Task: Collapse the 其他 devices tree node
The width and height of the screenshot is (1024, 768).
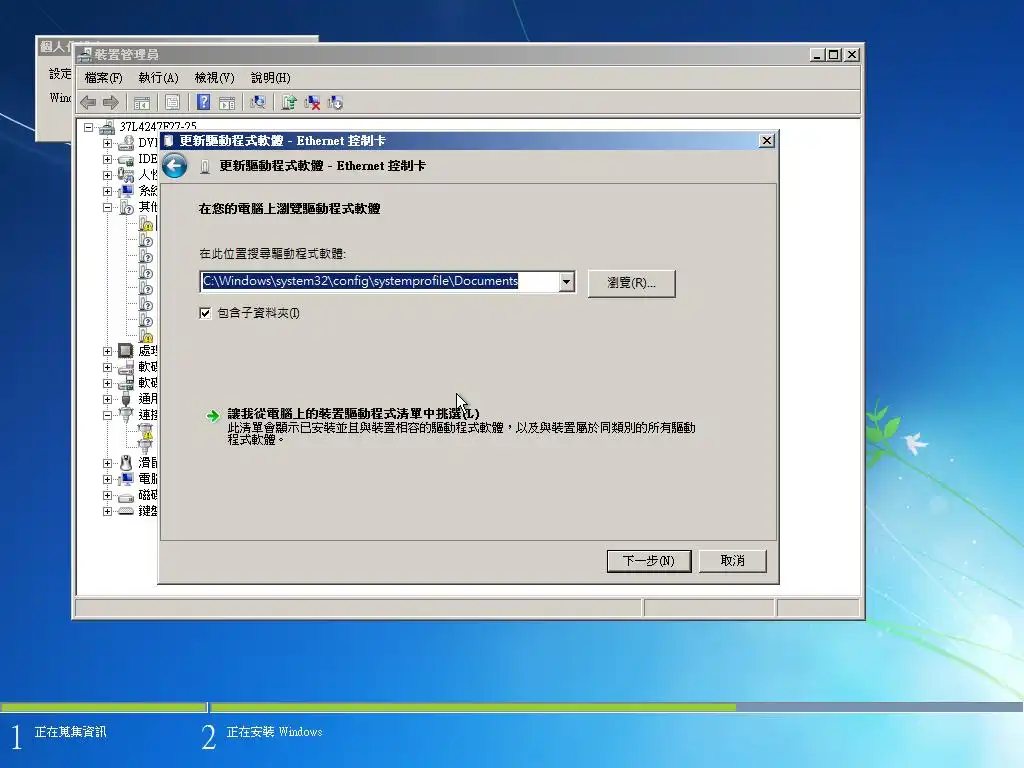Action: tap(108, 208)
